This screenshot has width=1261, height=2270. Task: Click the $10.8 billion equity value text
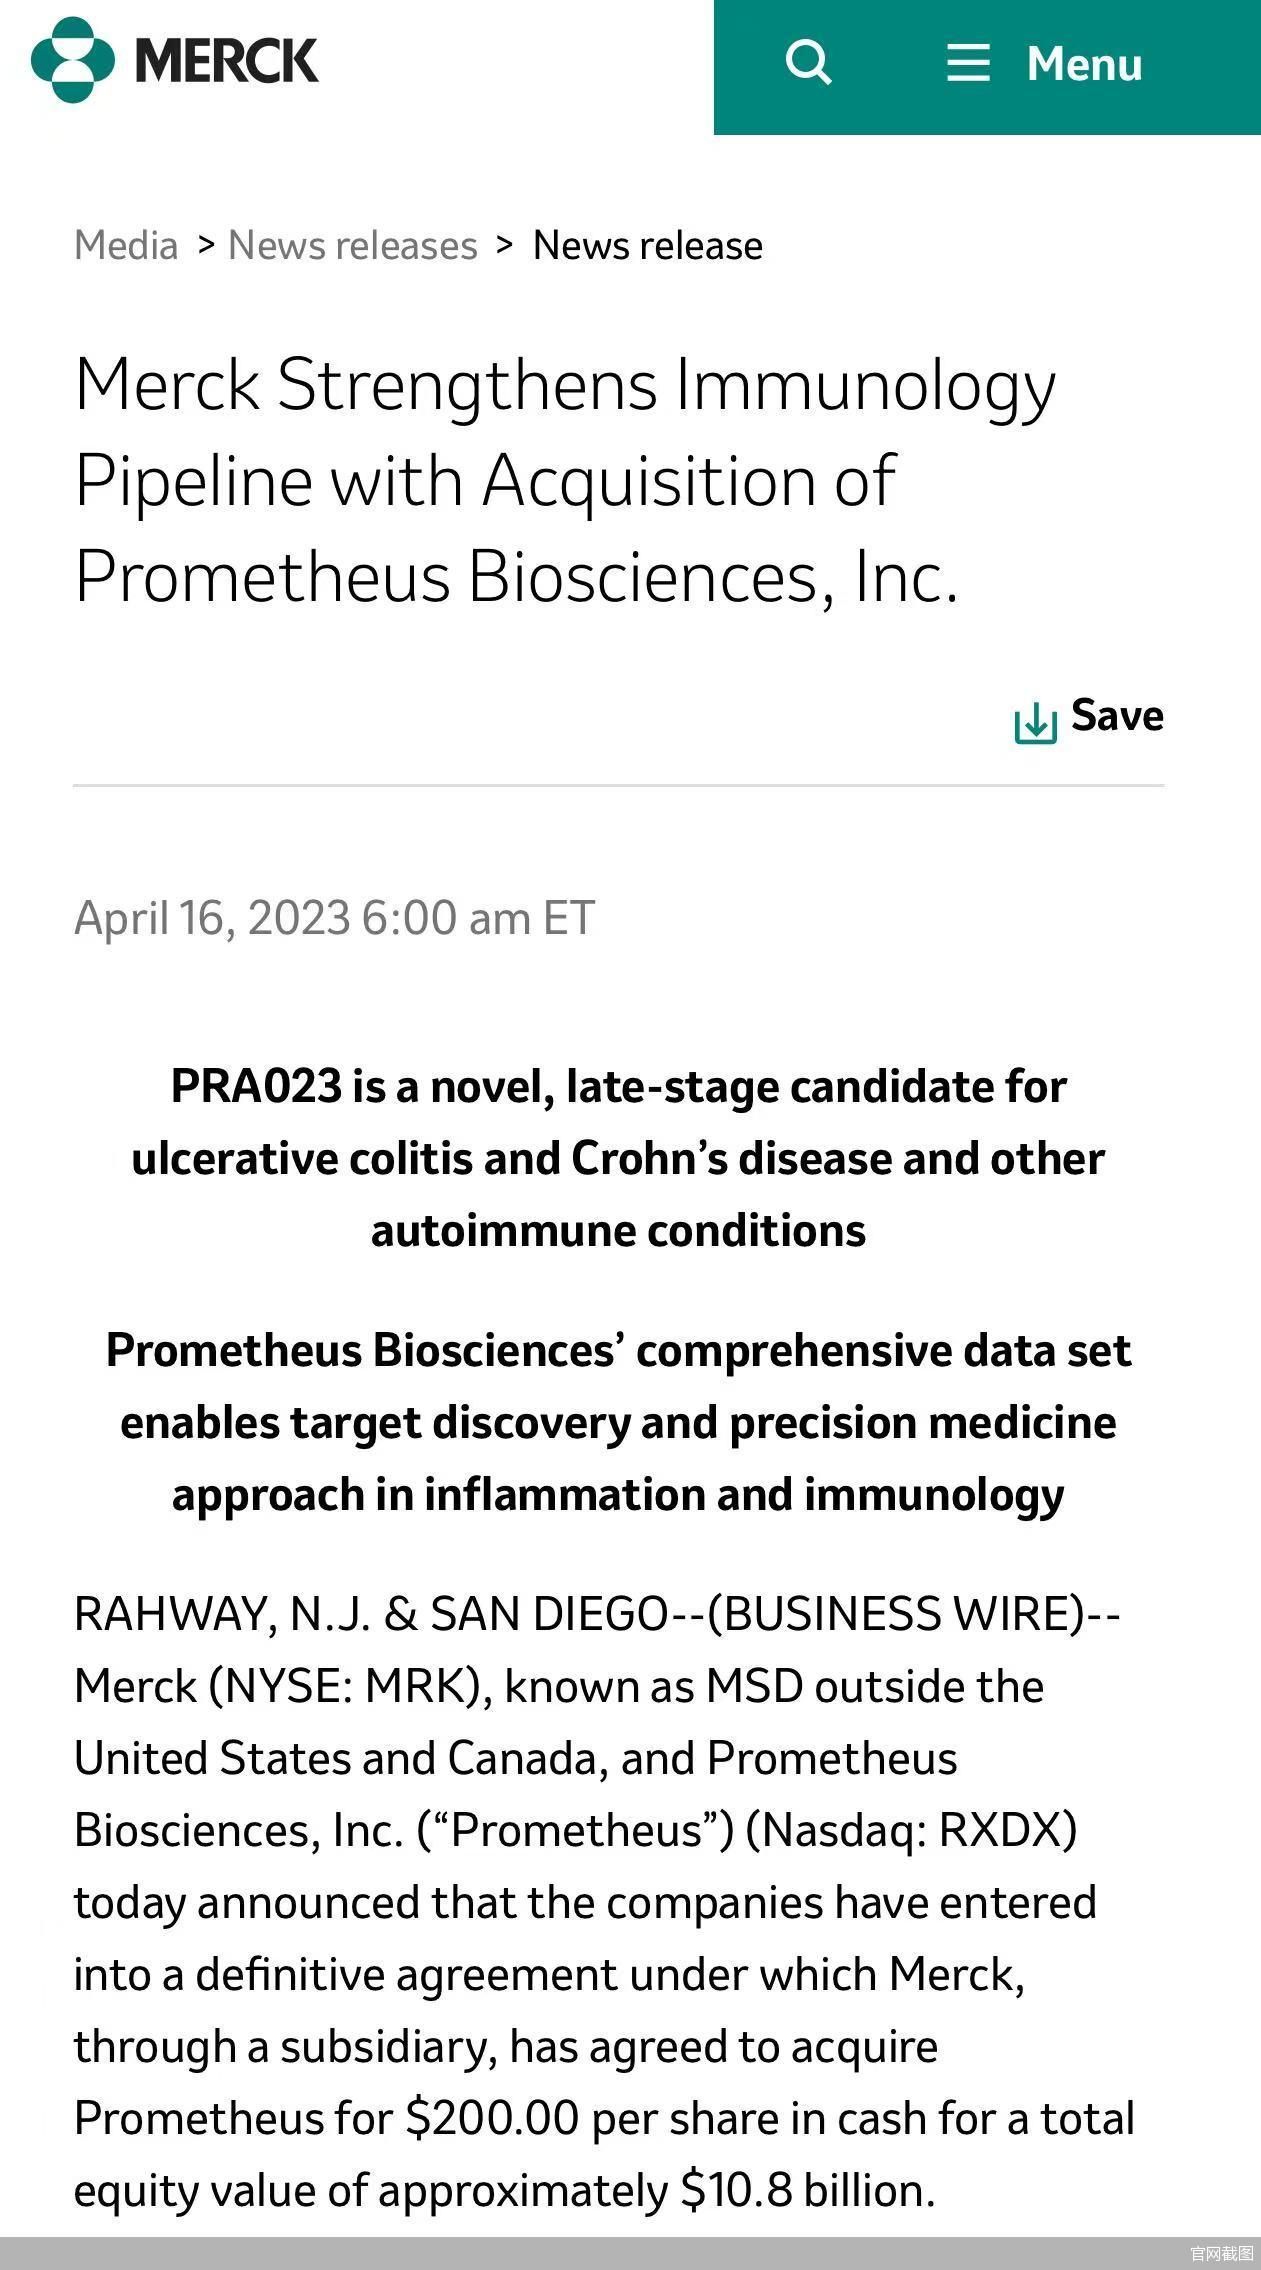[807, 2190]
